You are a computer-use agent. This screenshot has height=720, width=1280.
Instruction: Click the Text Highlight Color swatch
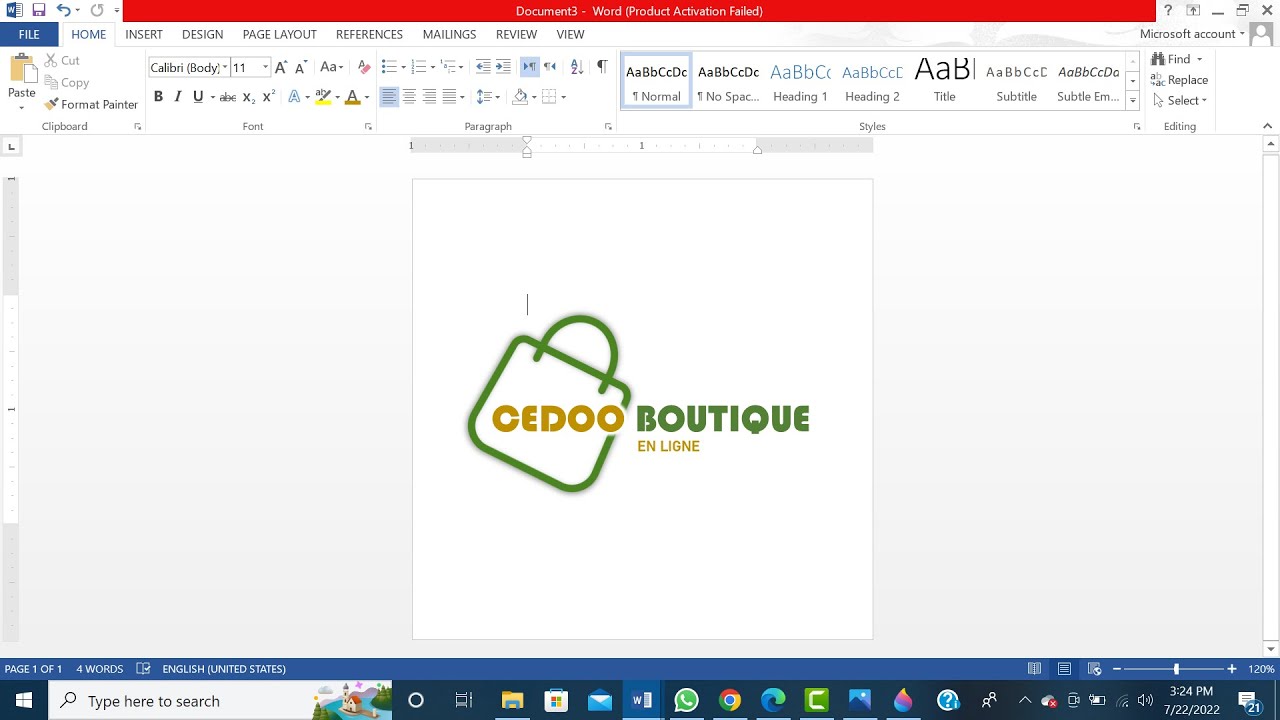click(x=322, y=97)
